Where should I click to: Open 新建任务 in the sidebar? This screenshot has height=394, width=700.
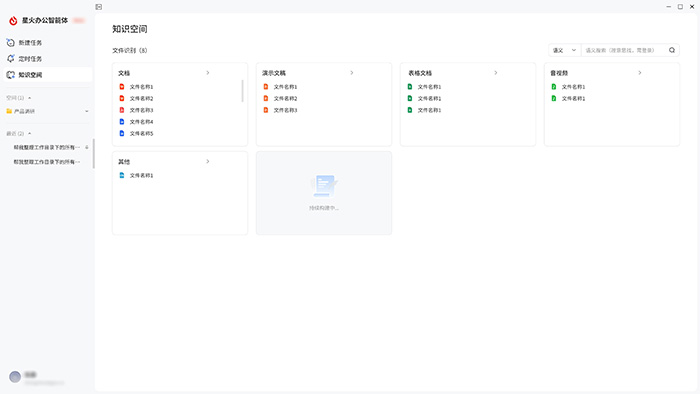(47, 43)
